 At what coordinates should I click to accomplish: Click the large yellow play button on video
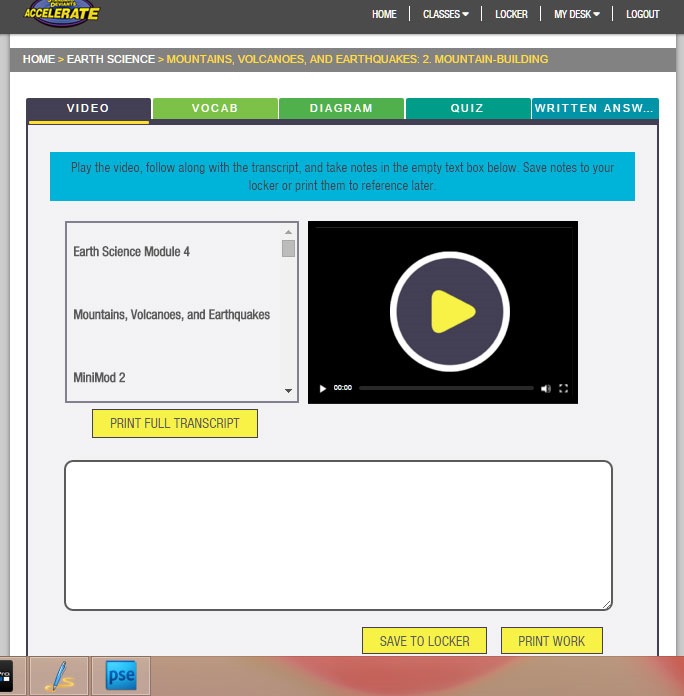tap(443, 312)
